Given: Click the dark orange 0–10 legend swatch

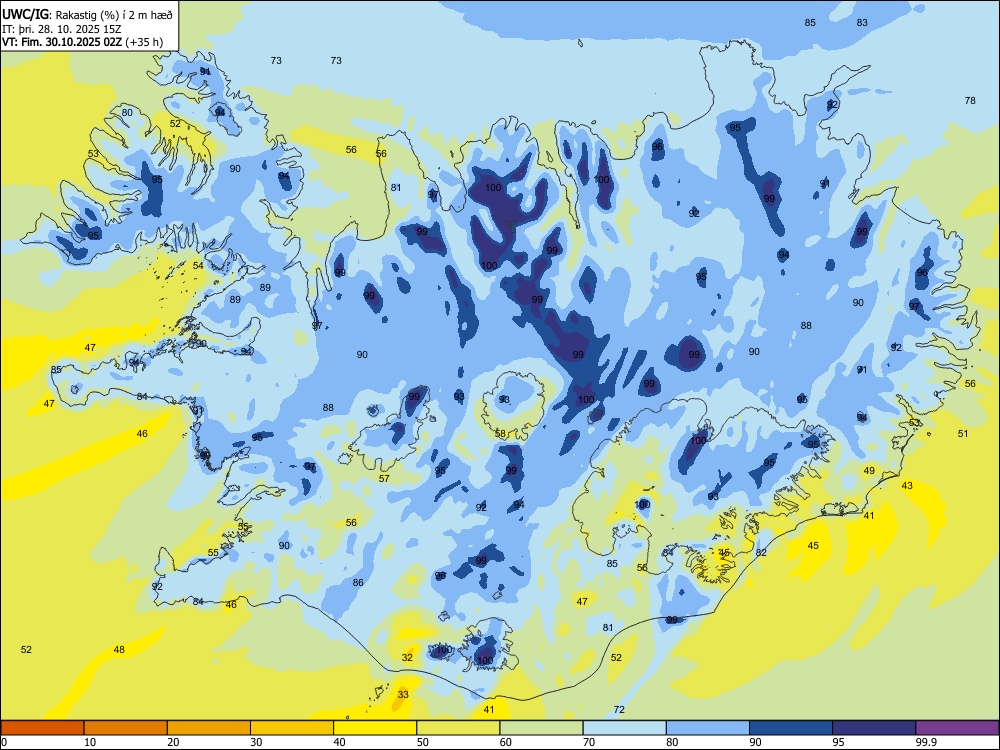Looking at the screenshot, I should [x=42, y=728].
